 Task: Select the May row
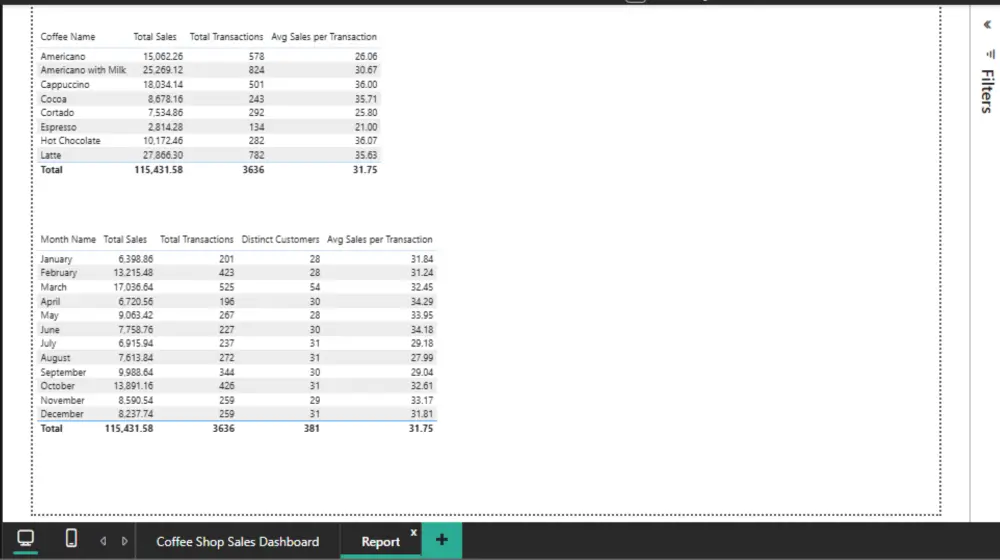point(237,315)
